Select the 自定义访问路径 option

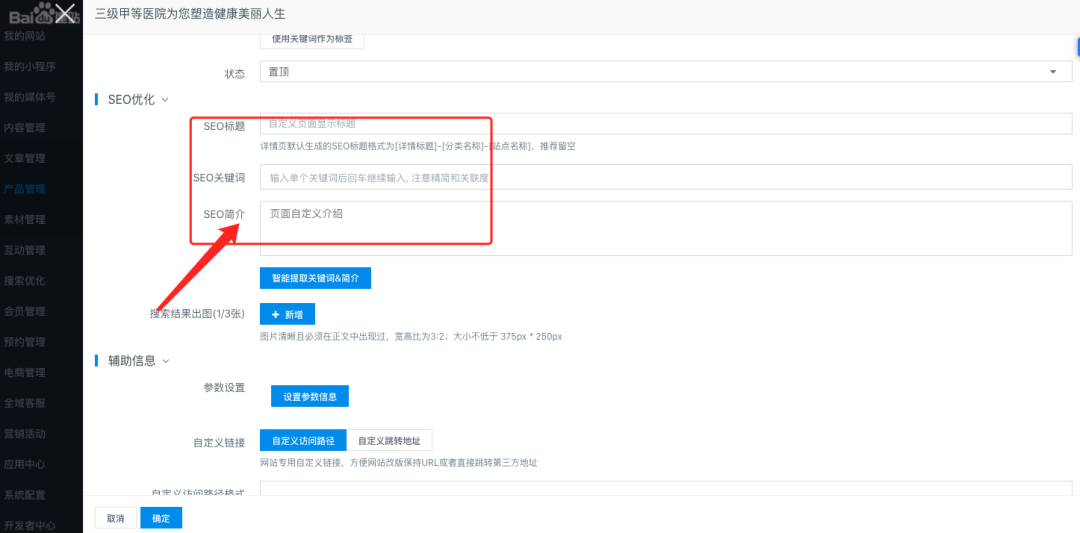pyautogui.click(x=303, y=441)
